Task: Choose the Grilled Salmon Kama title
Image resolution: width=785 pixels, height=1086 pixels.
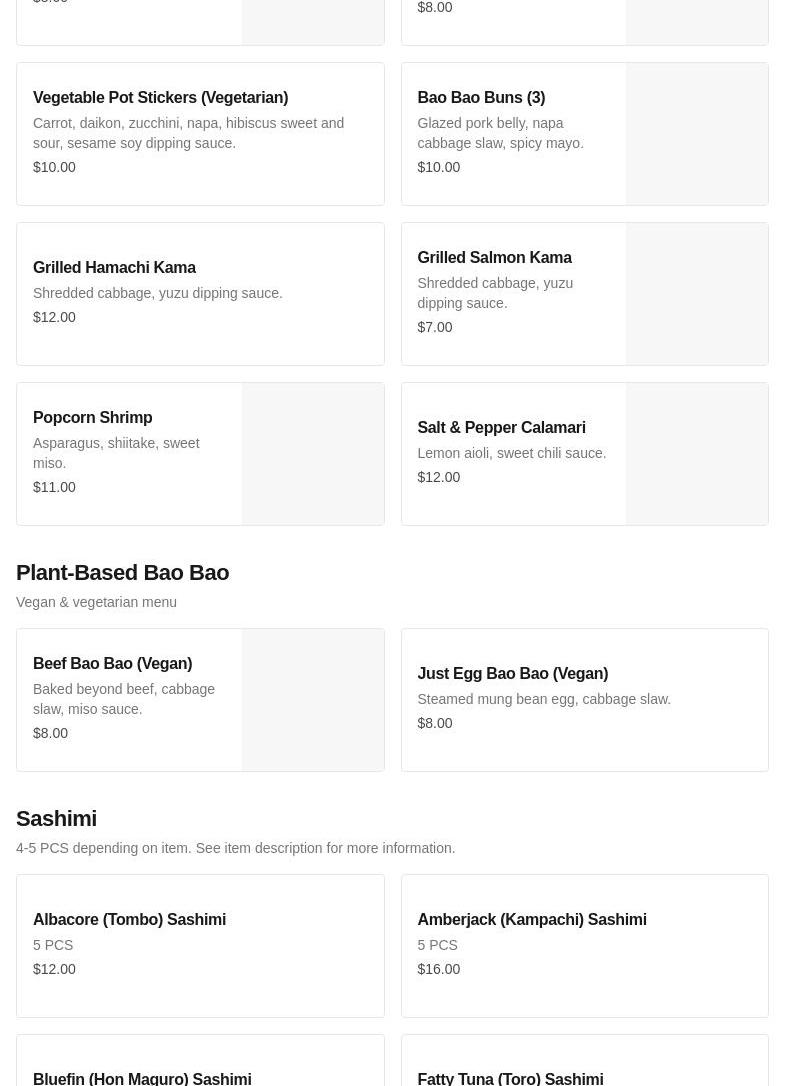Action: click(494, 258)
